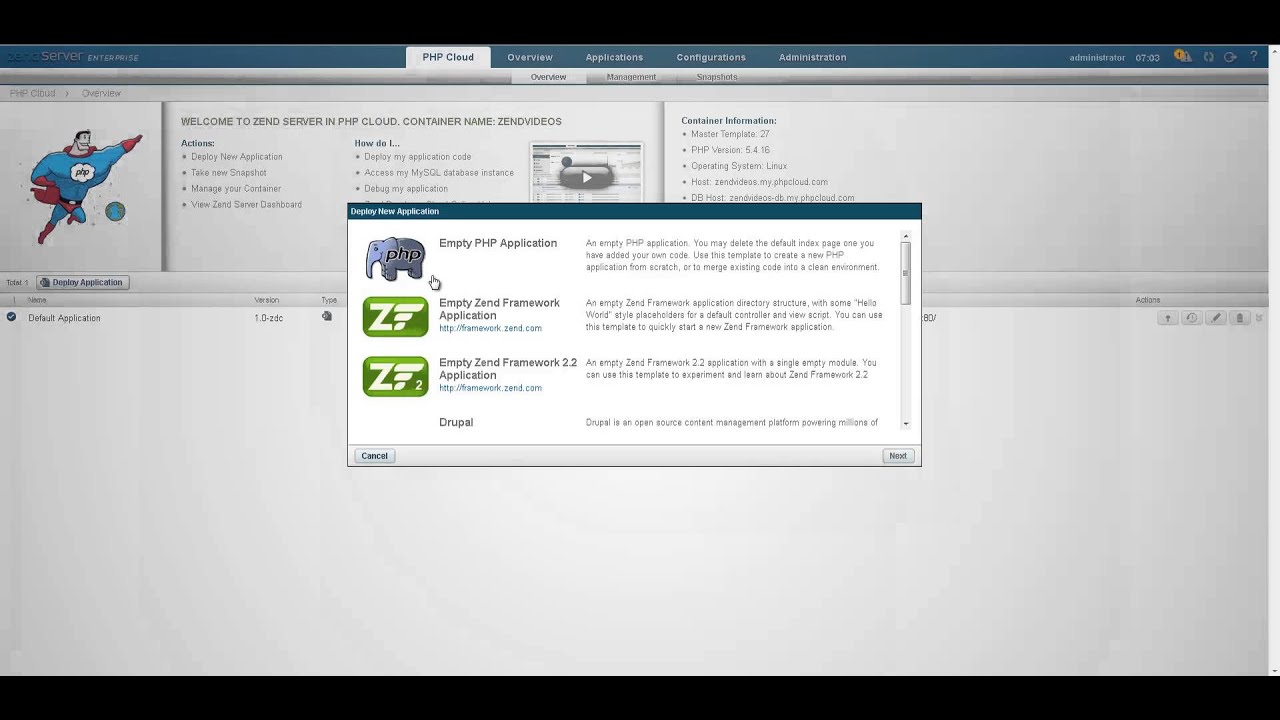Click the PHP Cloud breadcrumb
Viewport: 1280px width, 720px height.
coord(32,93)
